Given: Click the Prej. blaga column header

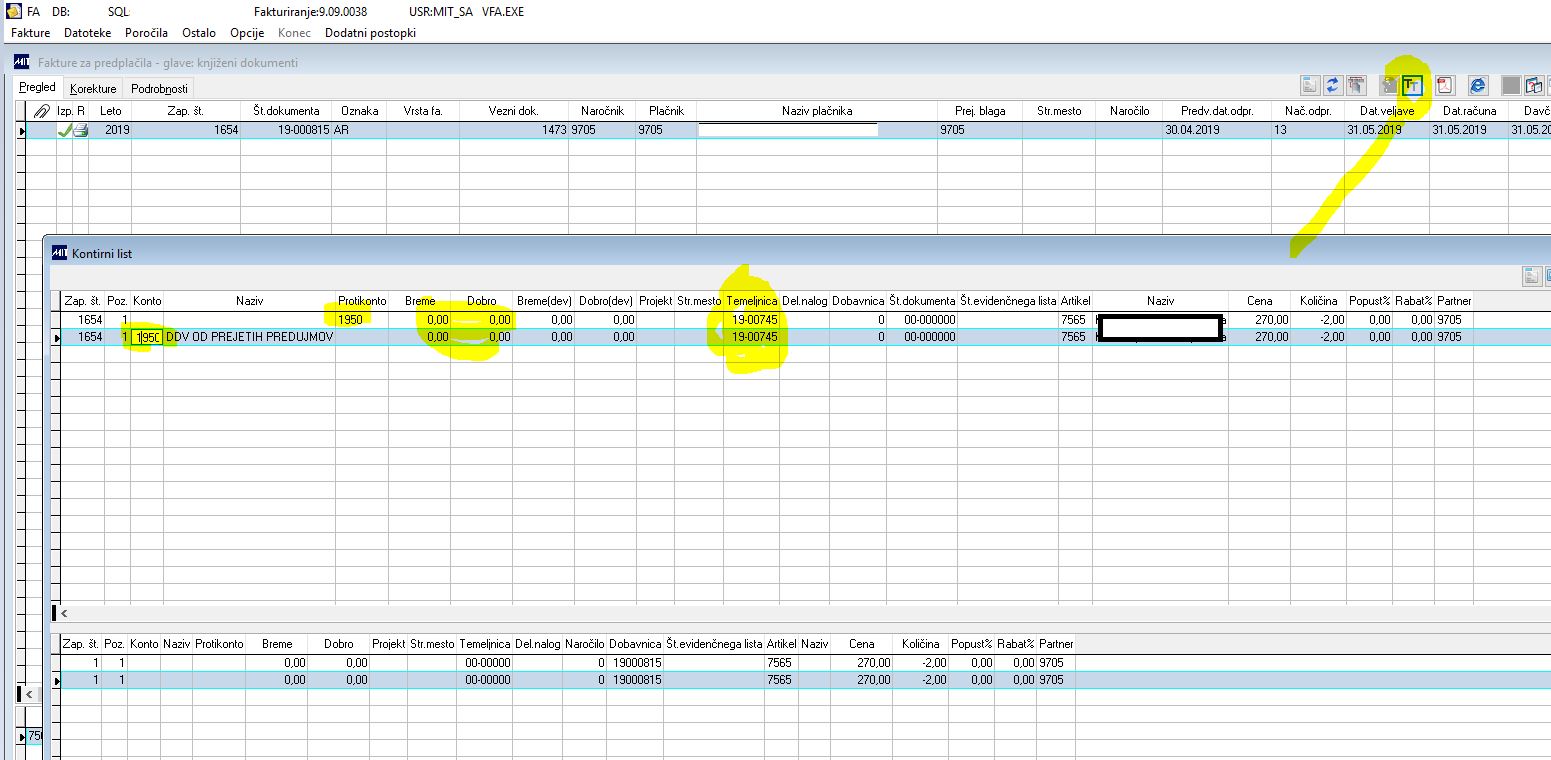Looking at the screenshot, I should [x=980, y=111].
